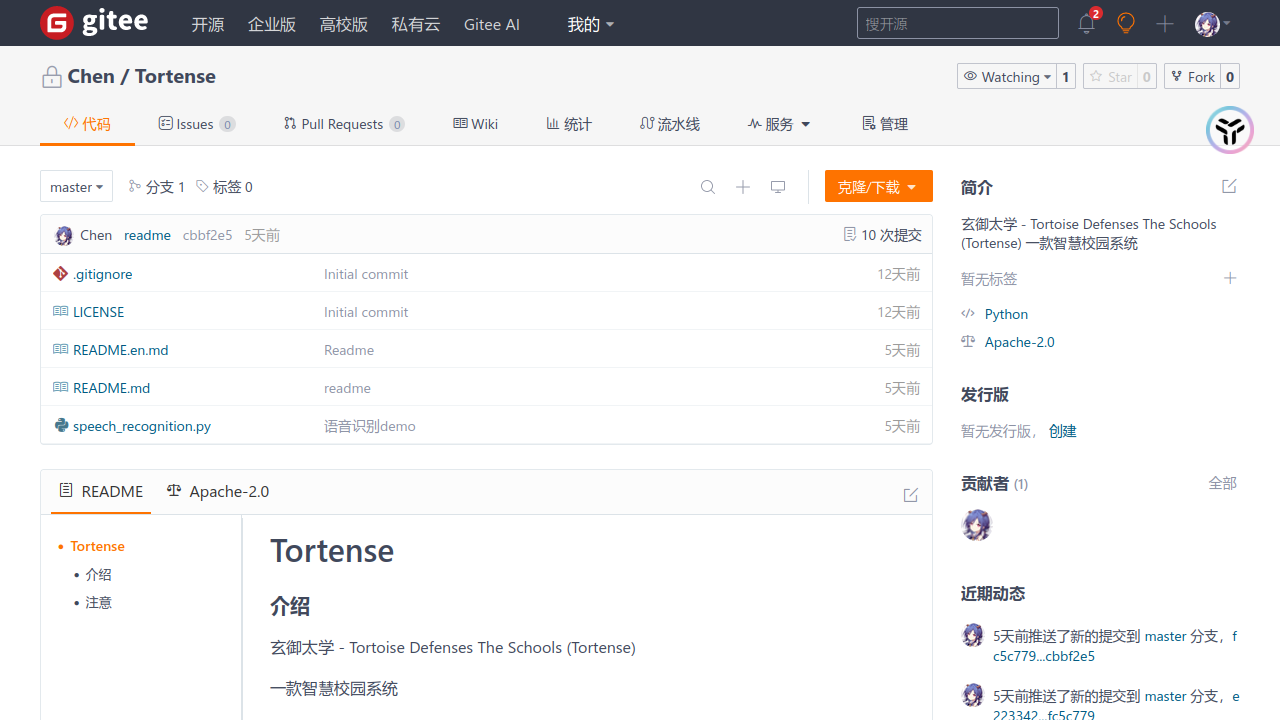
Task: Edit the repository intro with pencil icon
Action: (1229, 187)
